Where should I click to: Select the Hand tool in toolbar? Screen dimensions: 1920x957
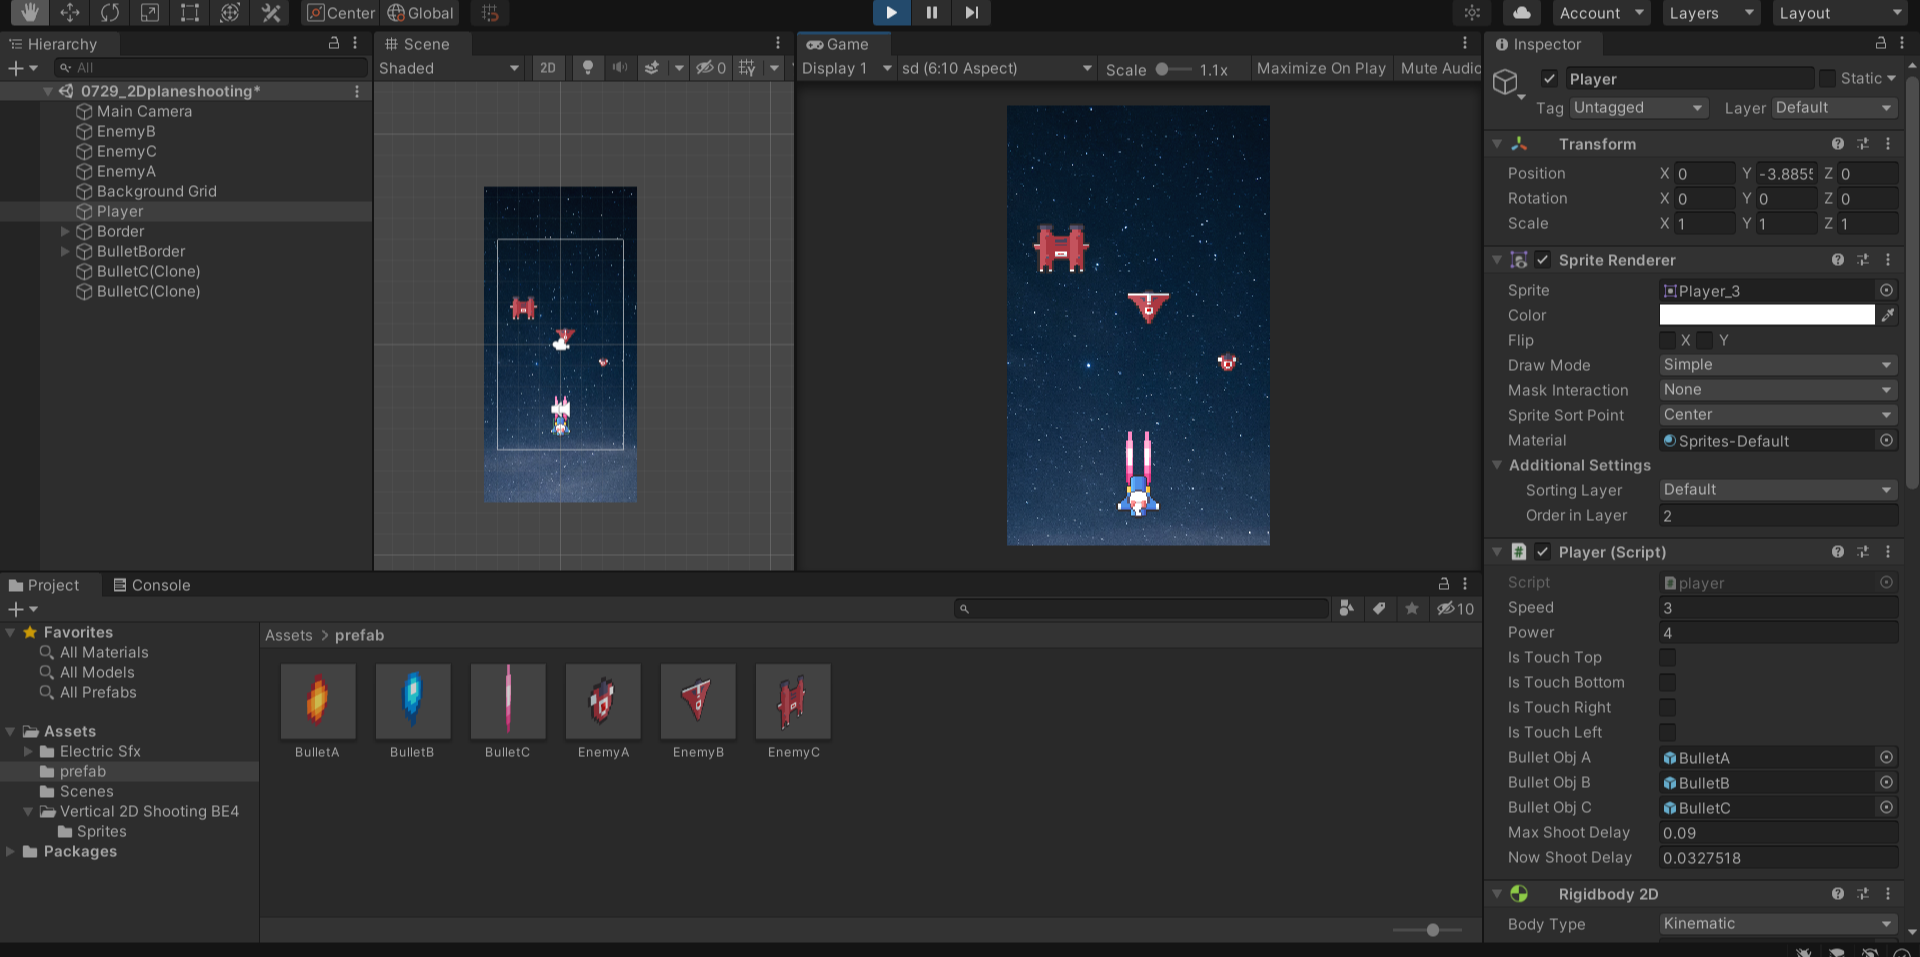pyautogui.click(x=29, y=13)
